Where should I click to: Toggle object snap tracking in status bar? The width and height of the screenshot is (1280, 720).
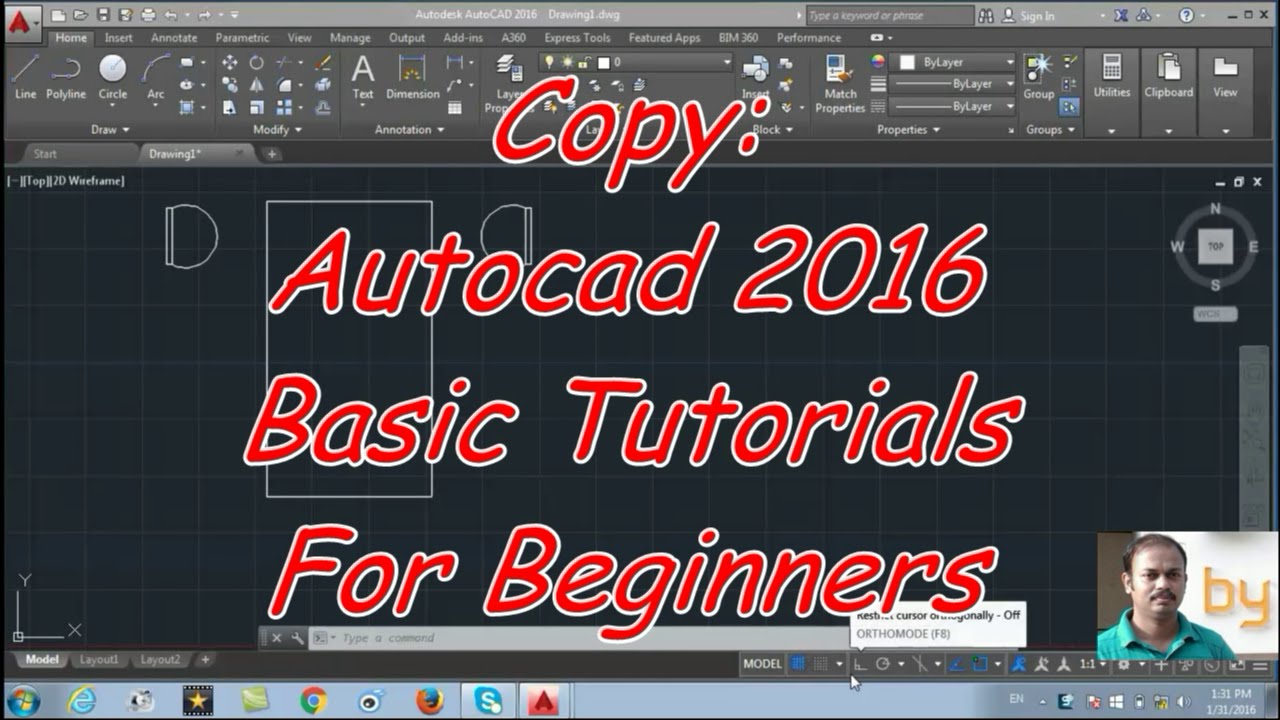pyautogui.click(x=957, y=664)
